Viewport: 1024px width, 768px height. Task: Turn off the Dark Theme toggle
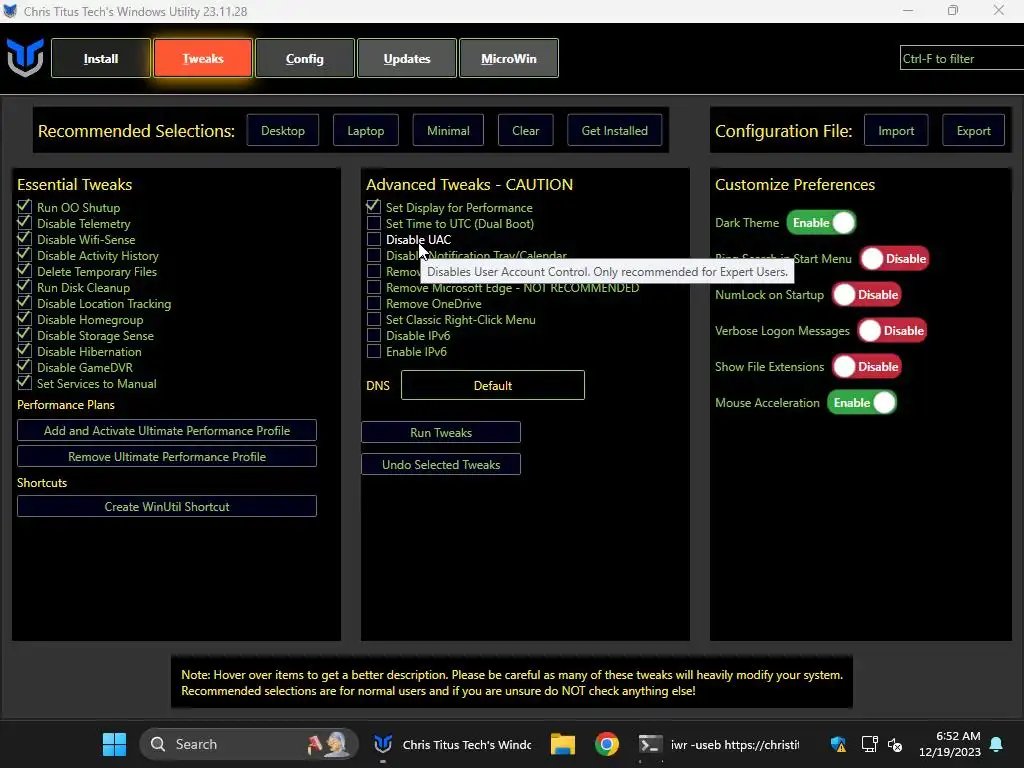pyautogui.click(x=820, y=223)
